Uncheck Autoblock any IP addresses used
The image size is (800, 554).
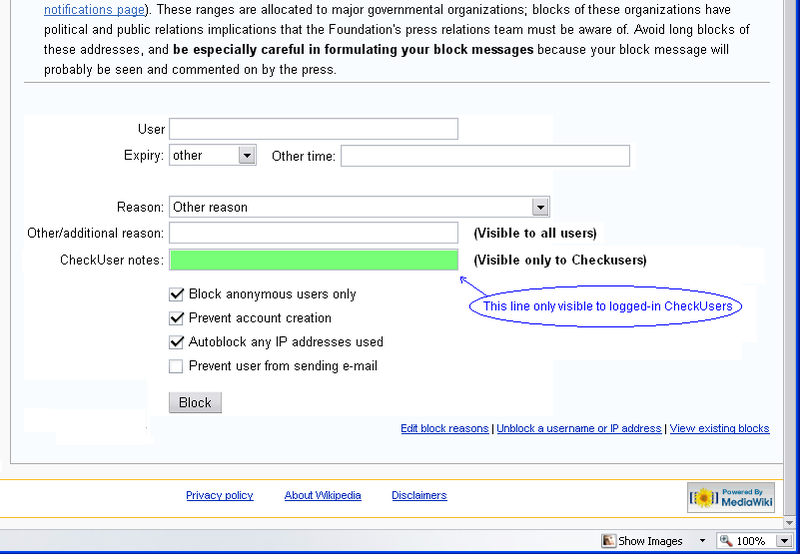(177, 342)
